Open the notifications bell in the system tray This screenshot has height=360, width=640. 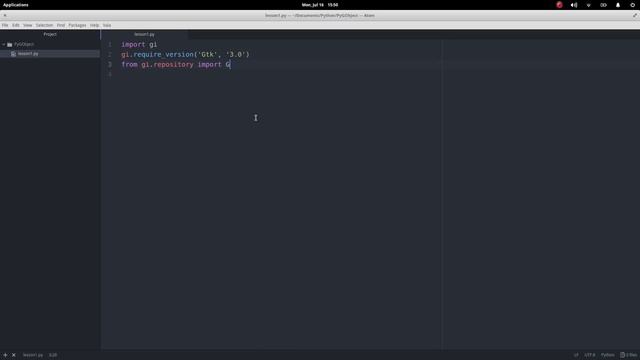[618, 5]
